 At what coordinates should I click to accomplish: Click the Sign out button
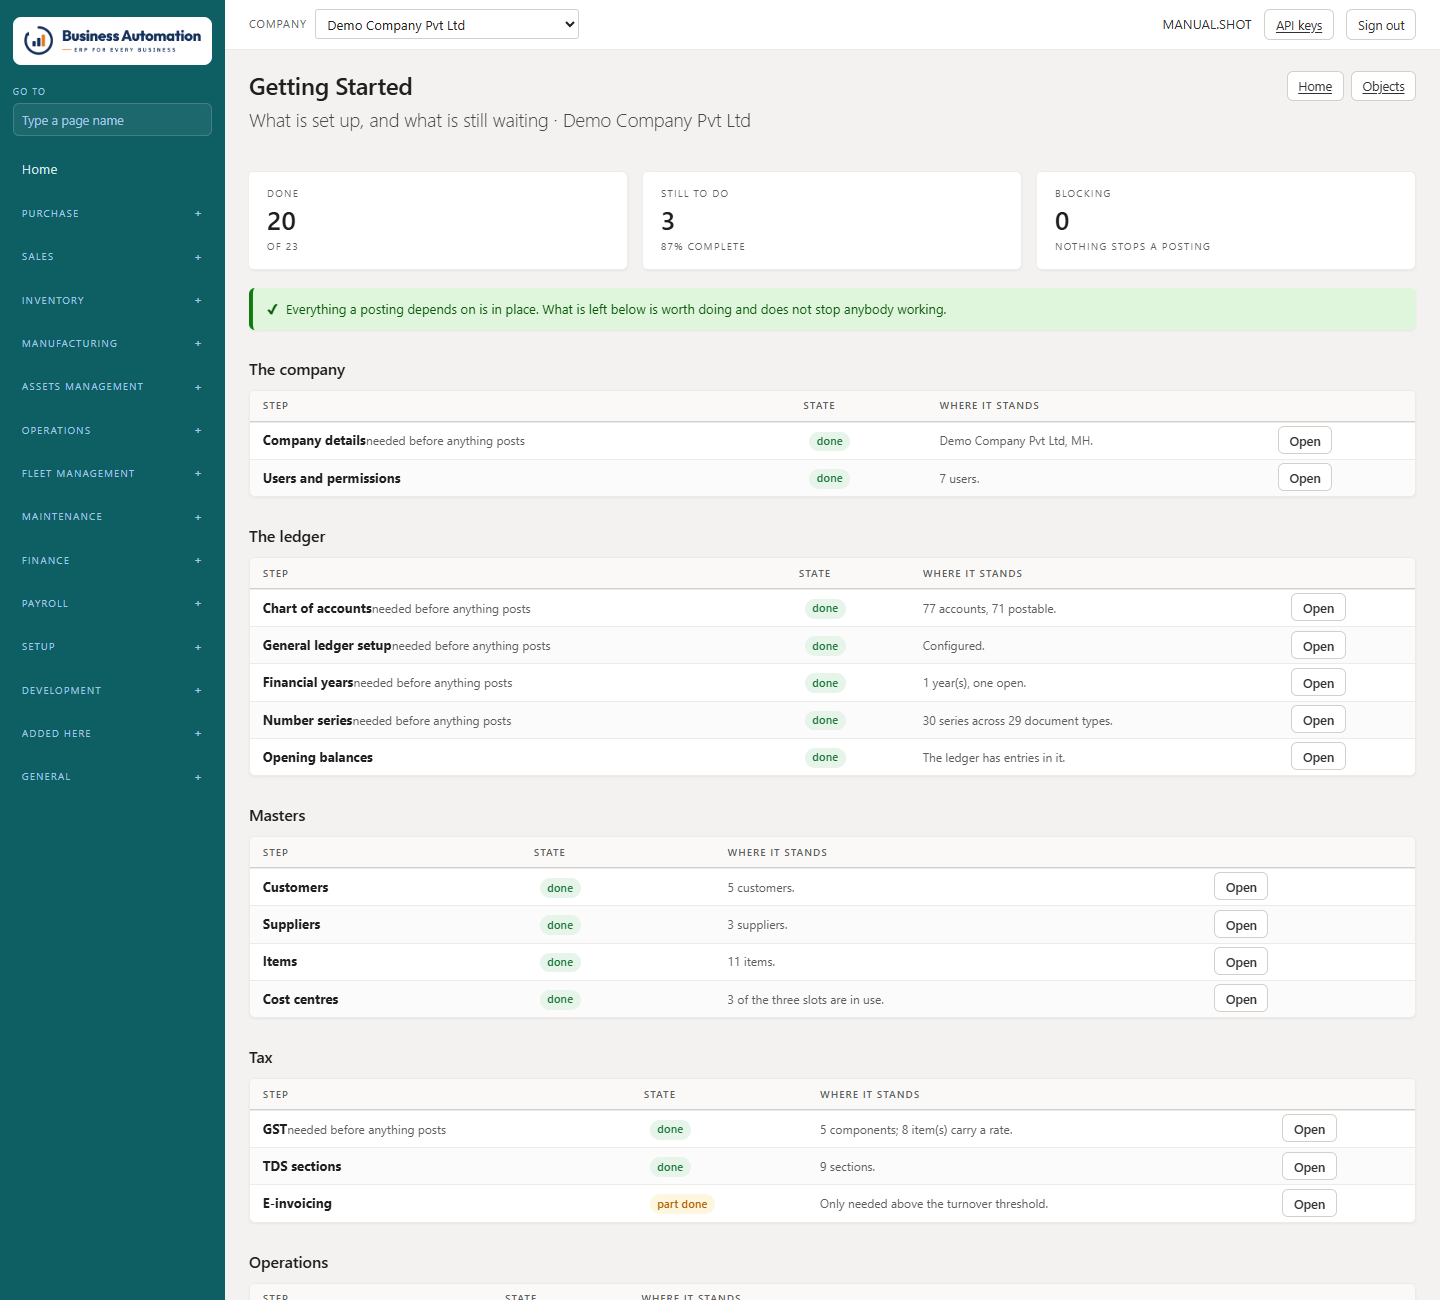(x=1381, y=25)
